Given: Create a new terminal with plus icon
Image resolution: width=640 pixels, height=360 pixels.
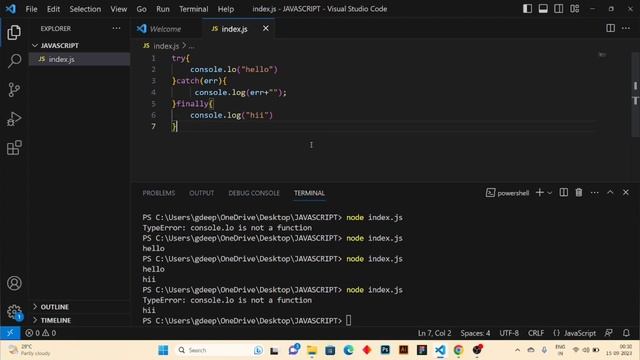Looking at the screenshot, I should pyautogui.click(x=540, y=193).
